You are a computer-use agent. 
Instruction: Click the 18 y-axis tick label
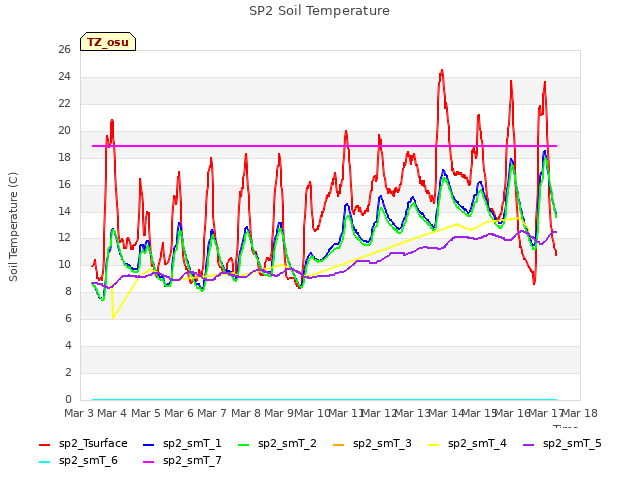(64, 158)
